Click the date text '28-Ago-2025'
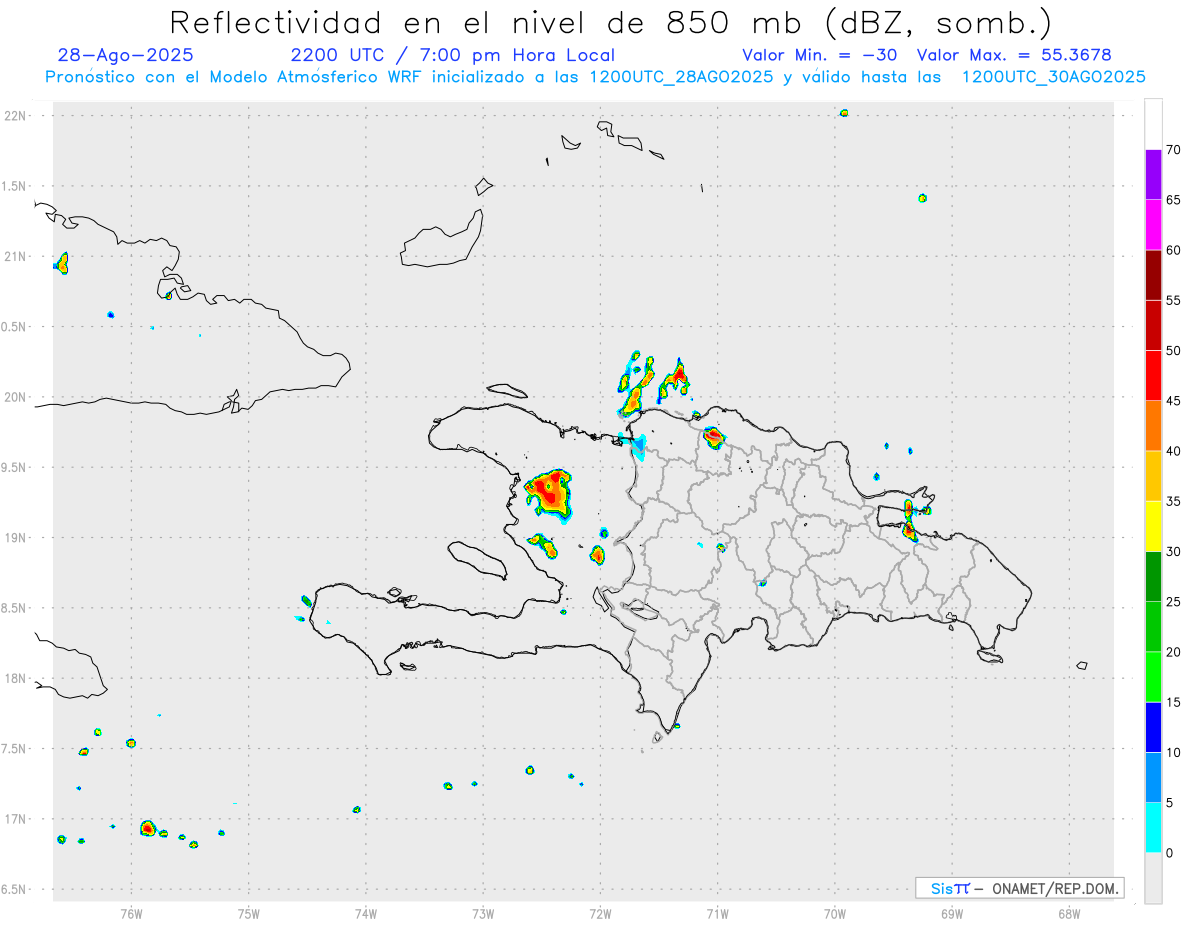Screen dimensions: 1200x927 pyautogui.click(x=126, y=55)
